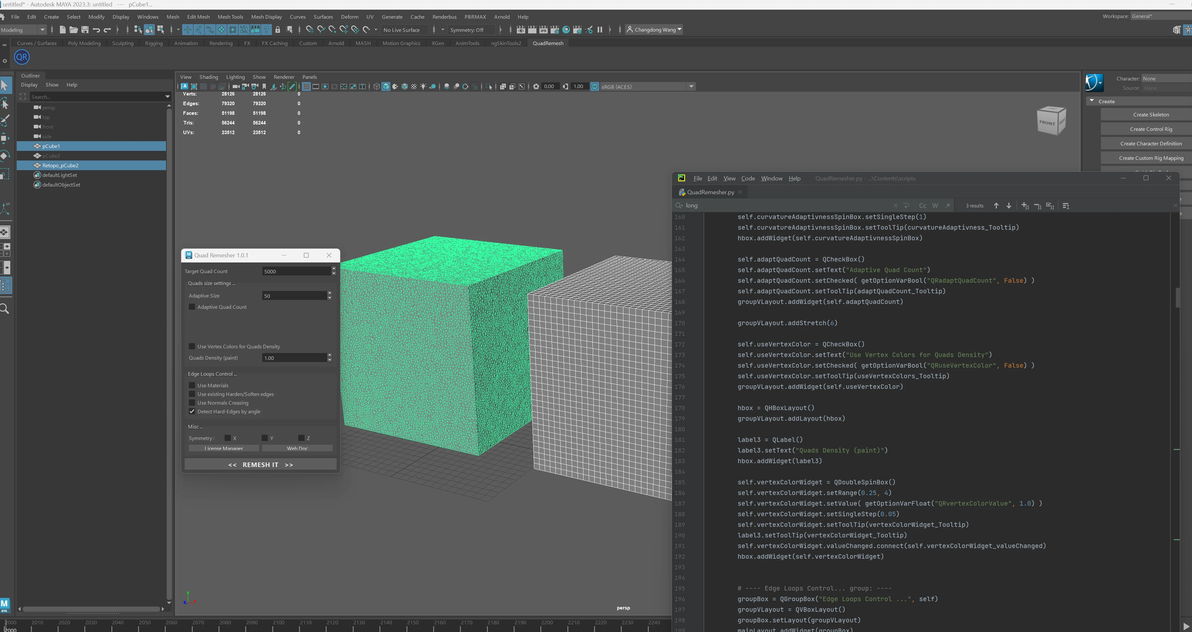Viewport: 1192px width, 632px height.
Task: Click the HumanIK character icon
Action: coord(1094,83)
